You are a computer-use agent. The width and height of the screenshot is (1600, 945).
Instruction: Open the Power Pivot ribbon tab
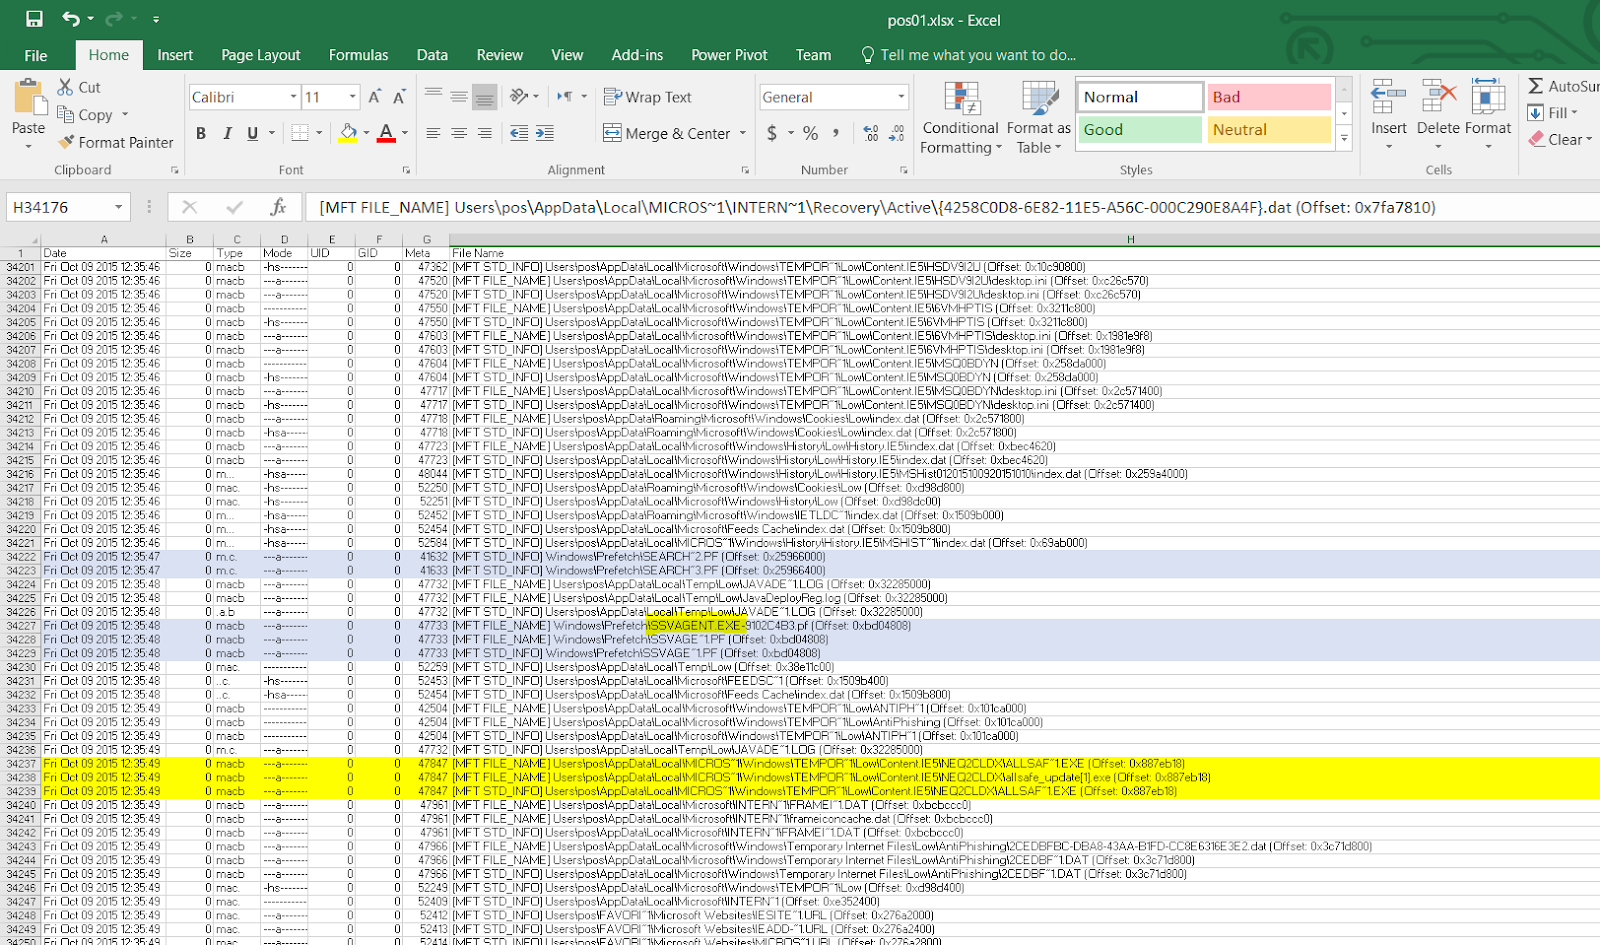coord(728,54)
